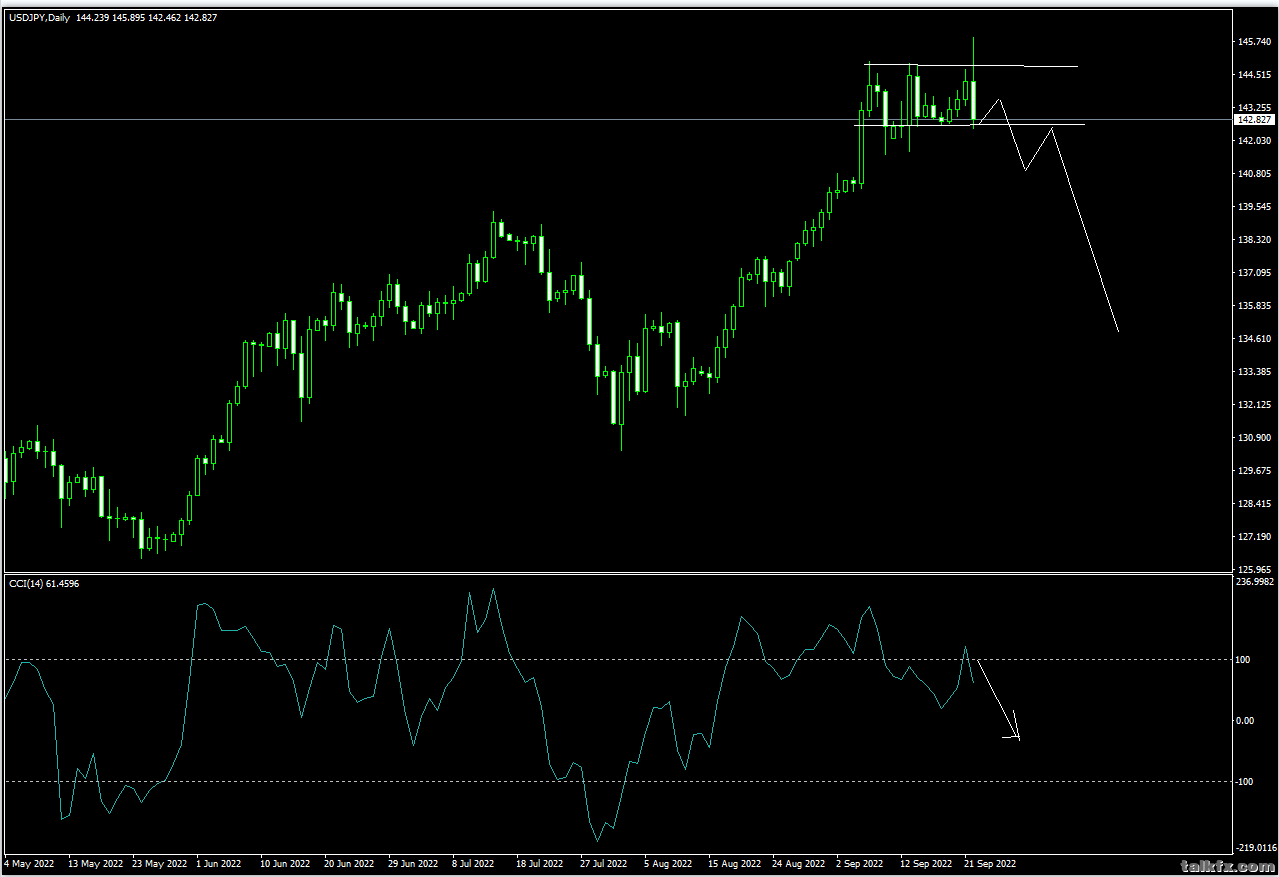Click the 142.030 price axis label

(1254, 141)
